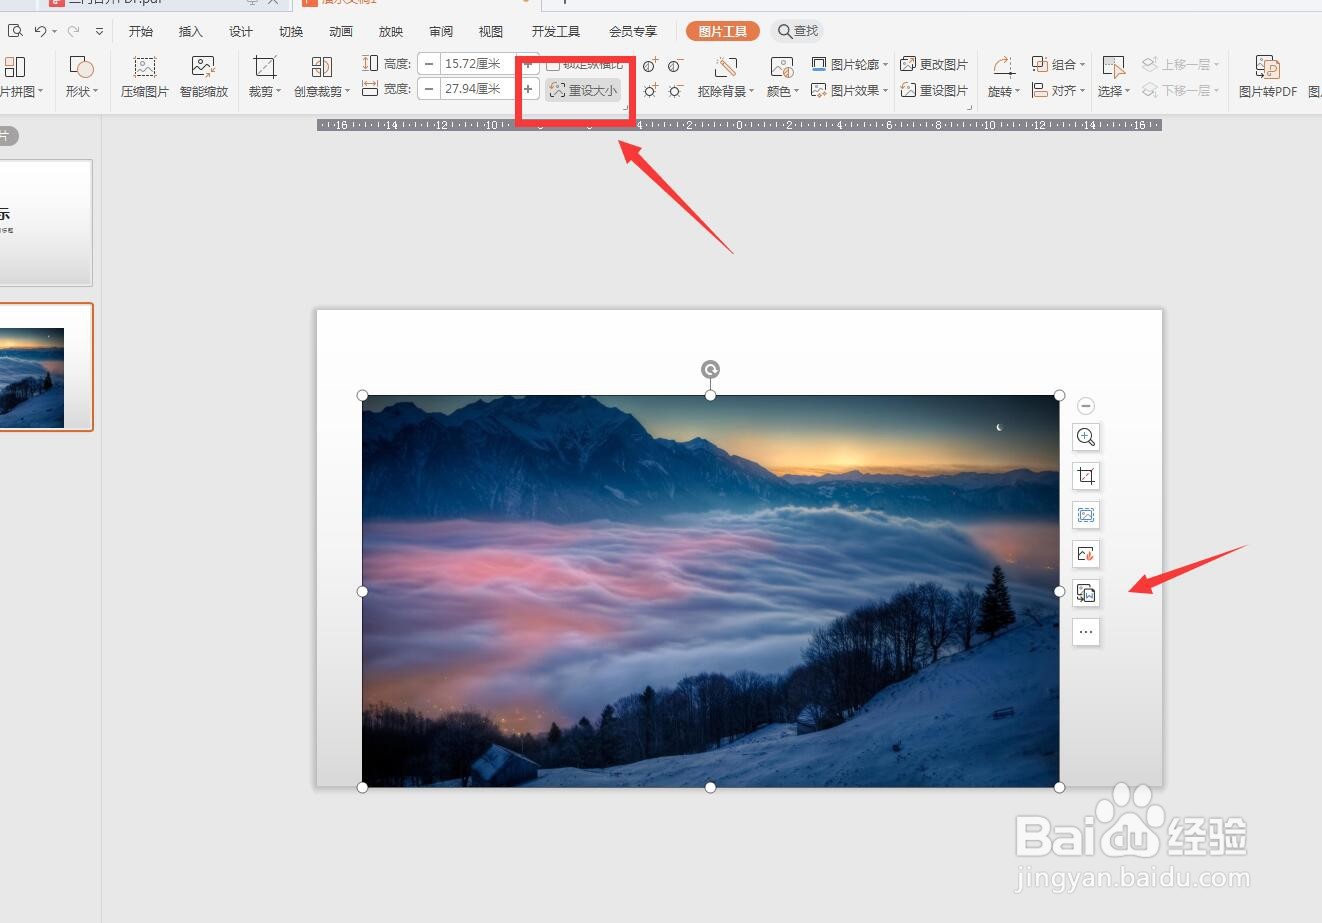The width and height of the screenshot is (1322, 923).
Task: Increase width with the plus button
Action: 529,89
